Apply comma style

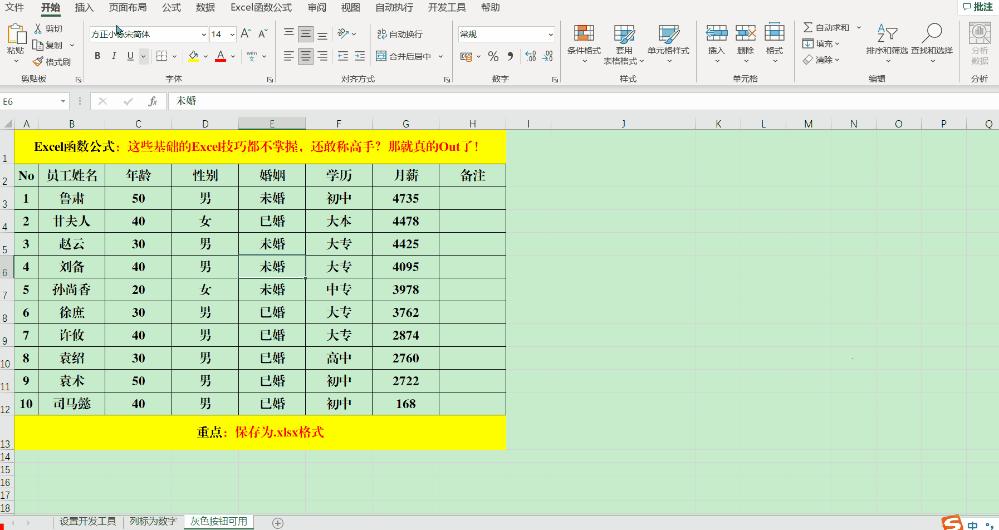510,56
